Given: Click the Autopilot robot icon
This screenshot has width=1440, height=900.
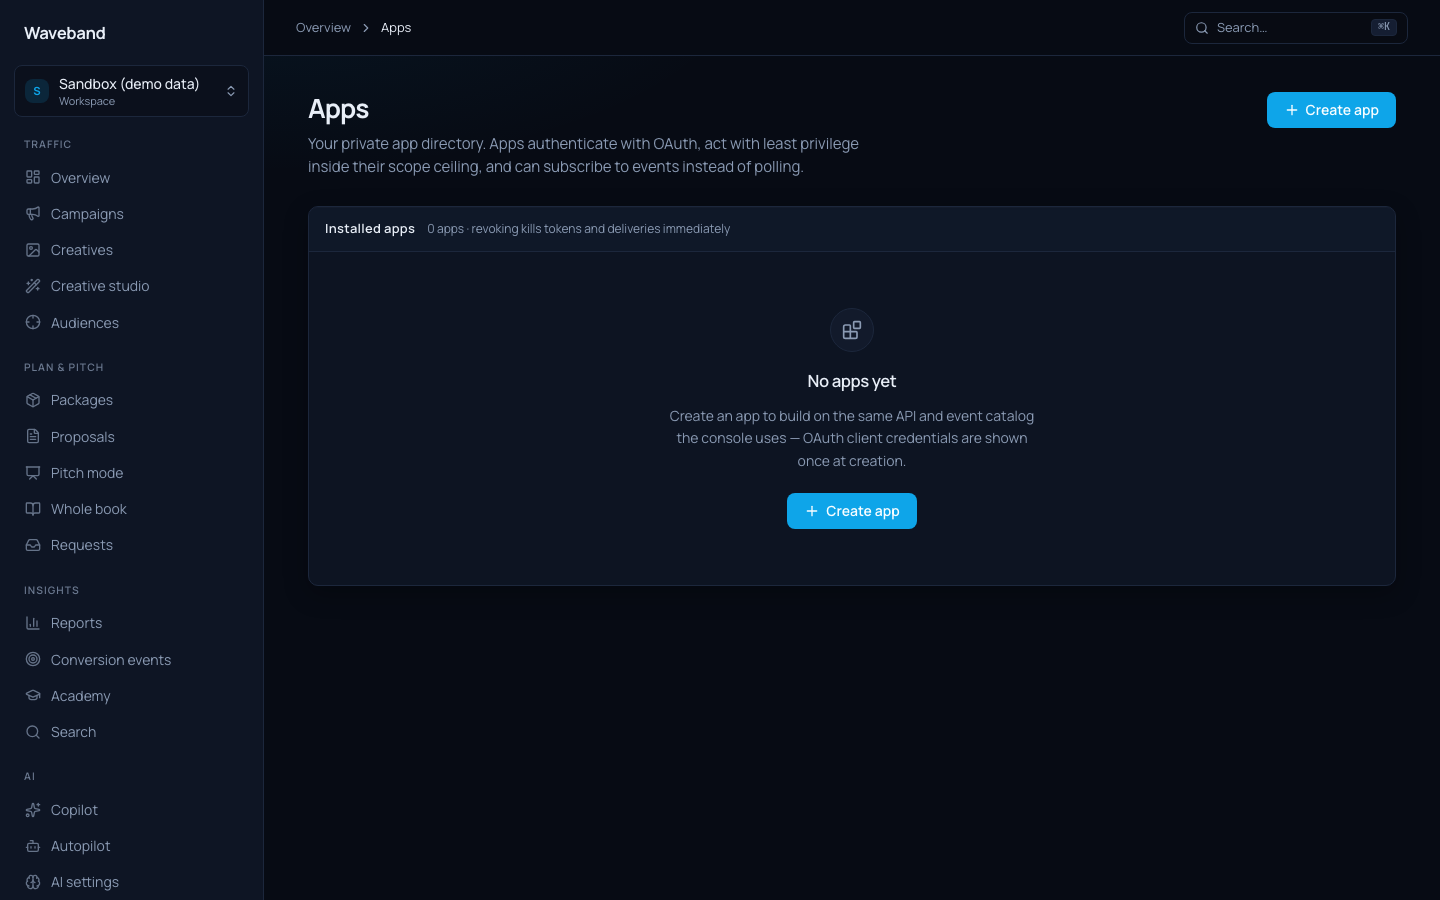Looking at the screenshot, I should point(33,846).
